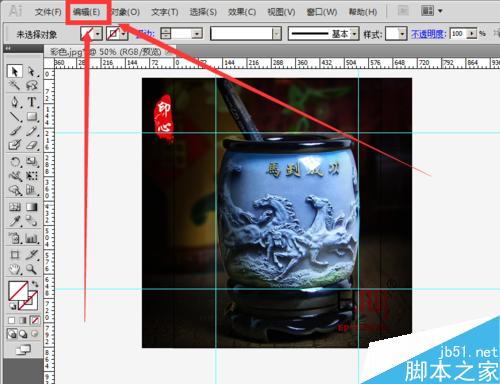500x384 pixels.
Task: Select the Line Segment tool
Action: (x=15, y=116)
